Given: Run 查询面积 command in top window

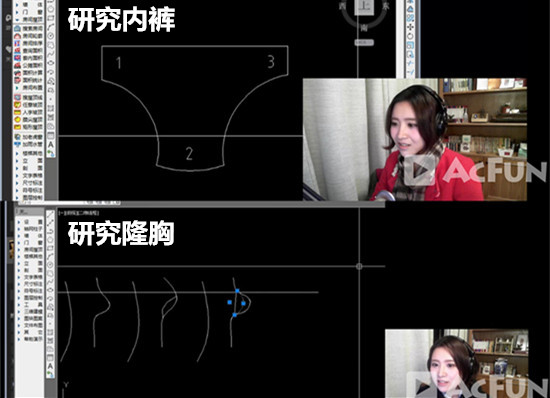Looking at the screenshot, I should pyautogui.click(x=28, y=50).
